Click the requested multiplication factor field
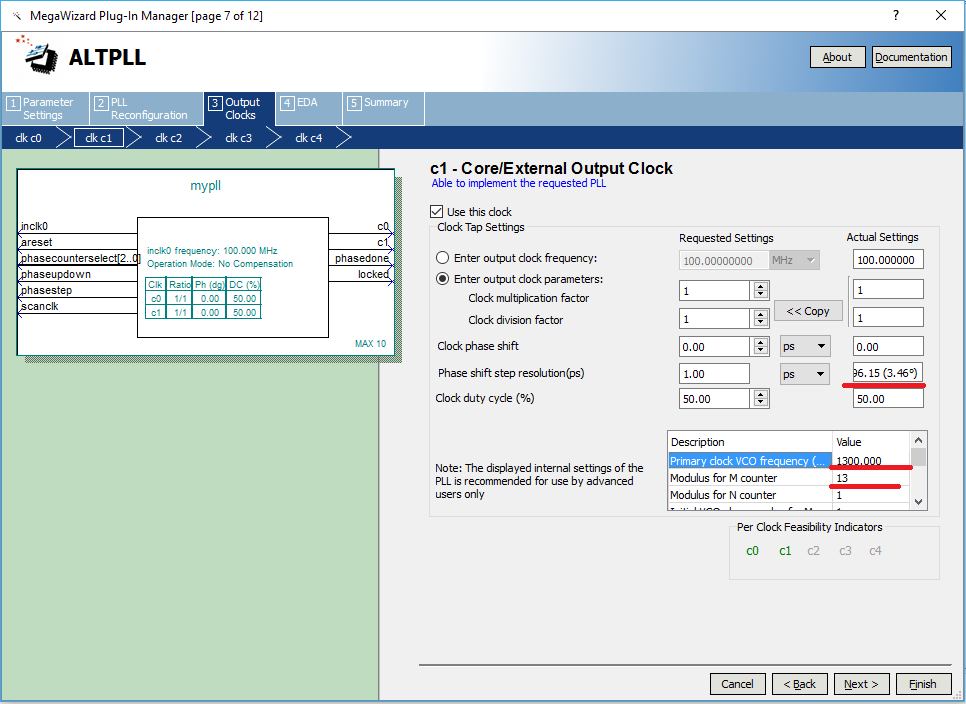Viewport: 966px width, 704px height. [x=715, y=291]
